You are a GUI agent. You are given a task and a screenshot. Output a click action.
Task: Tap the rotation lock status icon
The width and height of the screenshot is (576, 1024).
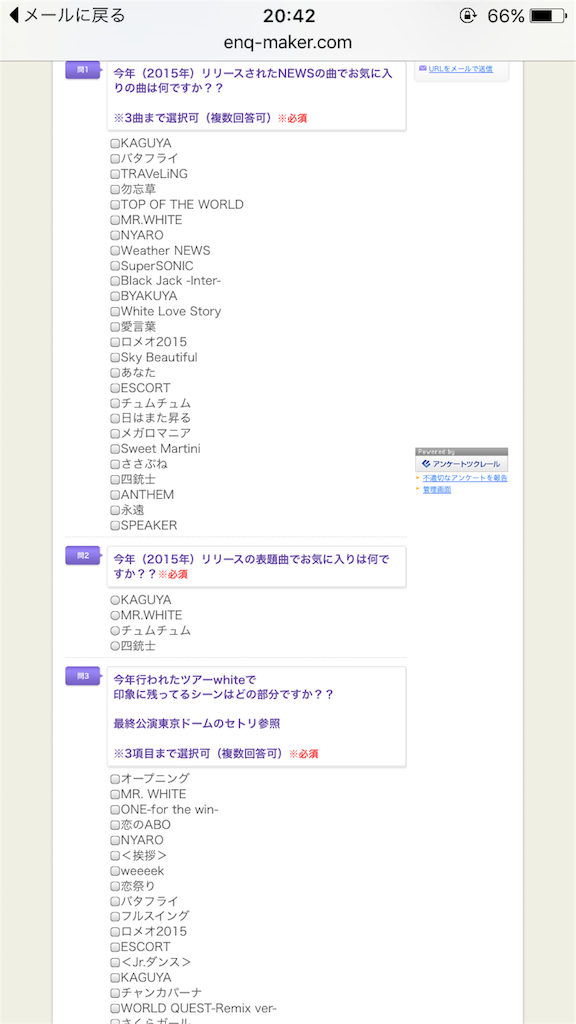[x=468, y=16]
